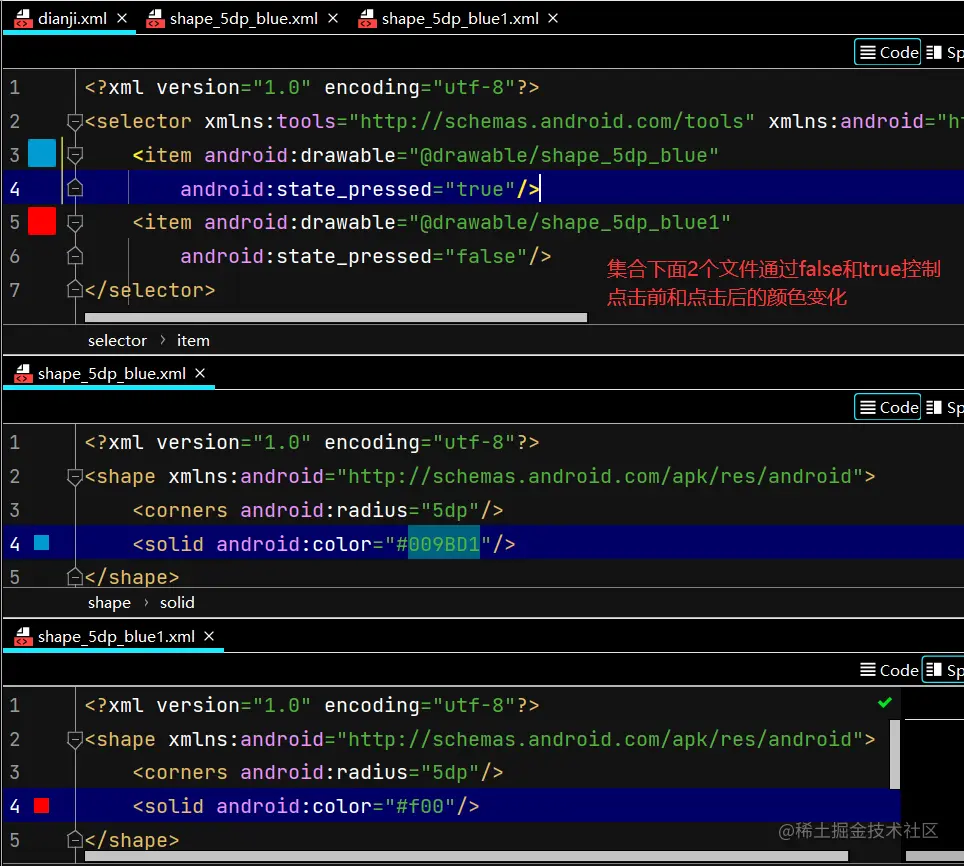Click state_pressed="true" attribute on line 4
The height and width of the screenshot is (866, 964).
(x=347, y=189)
